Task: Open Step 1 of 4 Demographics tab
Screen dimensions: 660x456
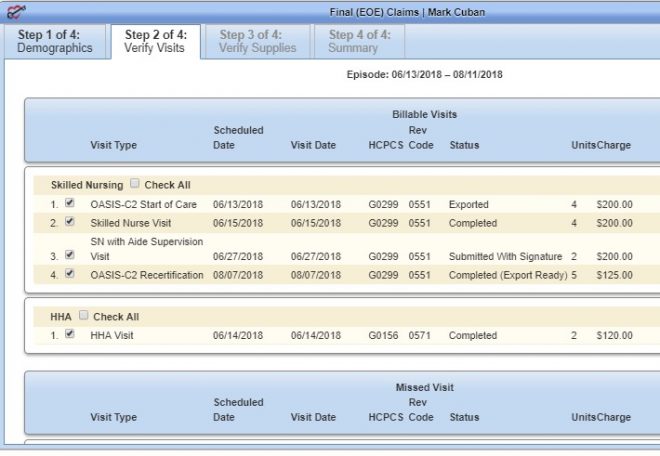Action: (55, 41)
